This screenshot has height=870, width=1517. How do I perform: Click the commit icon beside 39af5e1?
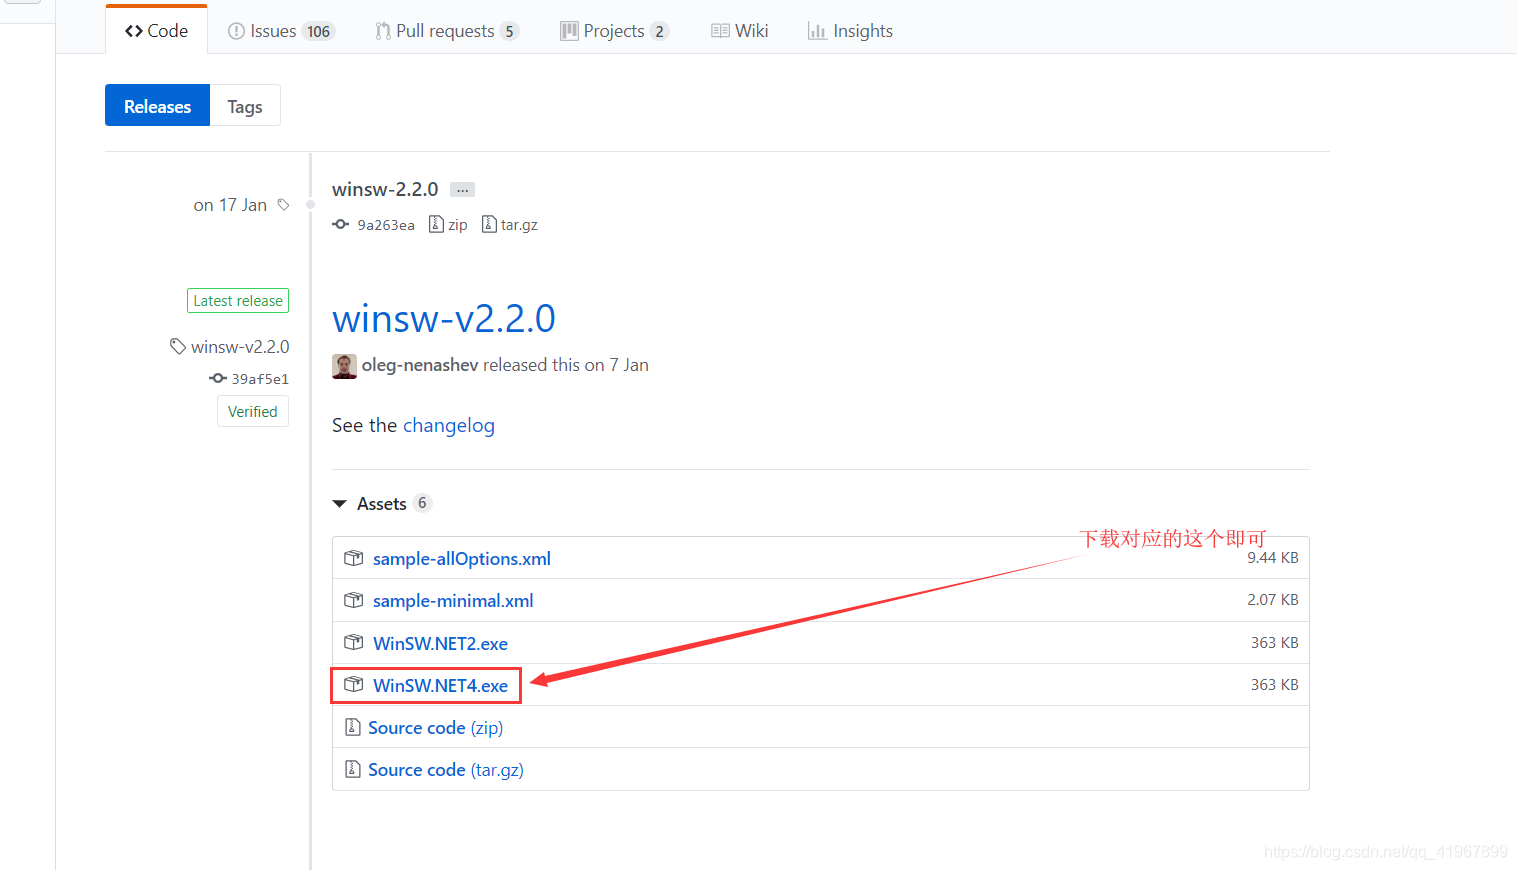coord(218,378)
